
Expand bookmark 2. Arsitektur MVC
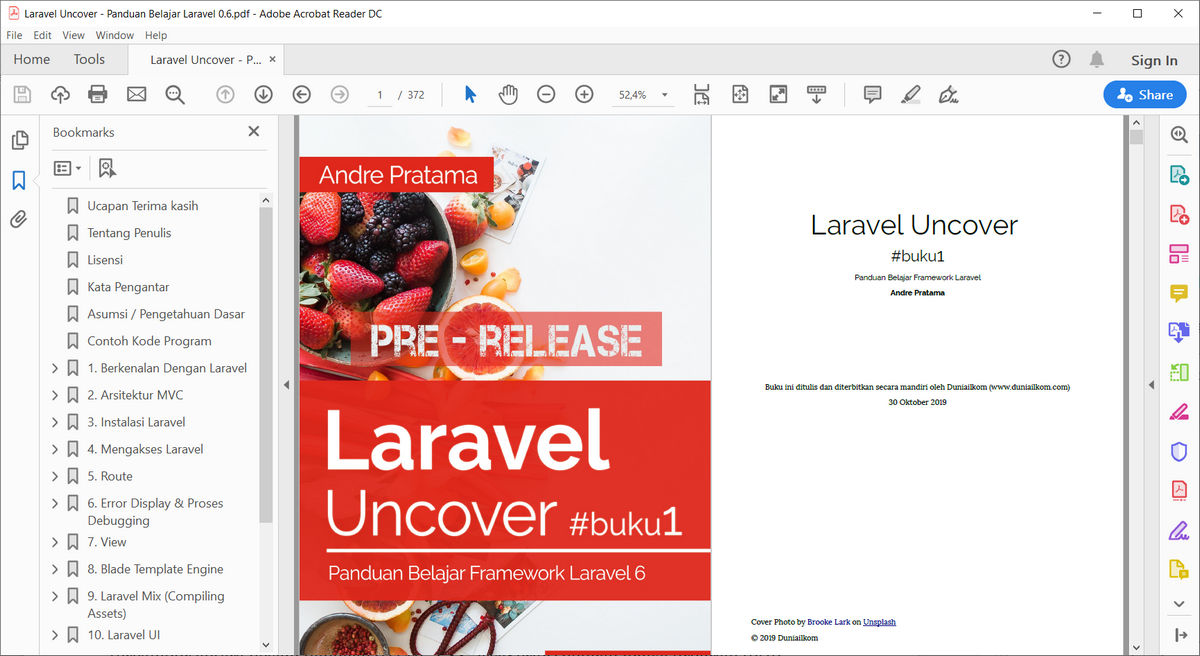point(55,395)
